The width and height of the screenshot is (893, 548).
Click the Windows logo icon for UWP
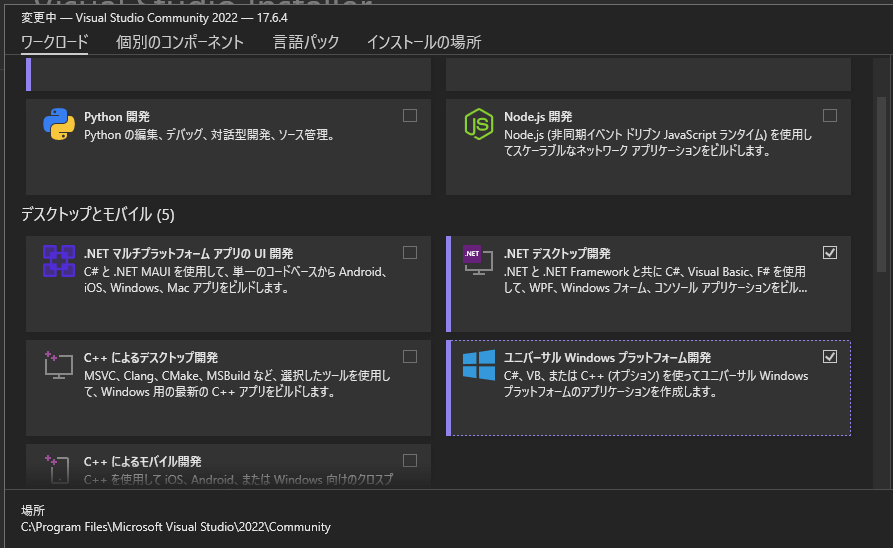pos(479,365)
